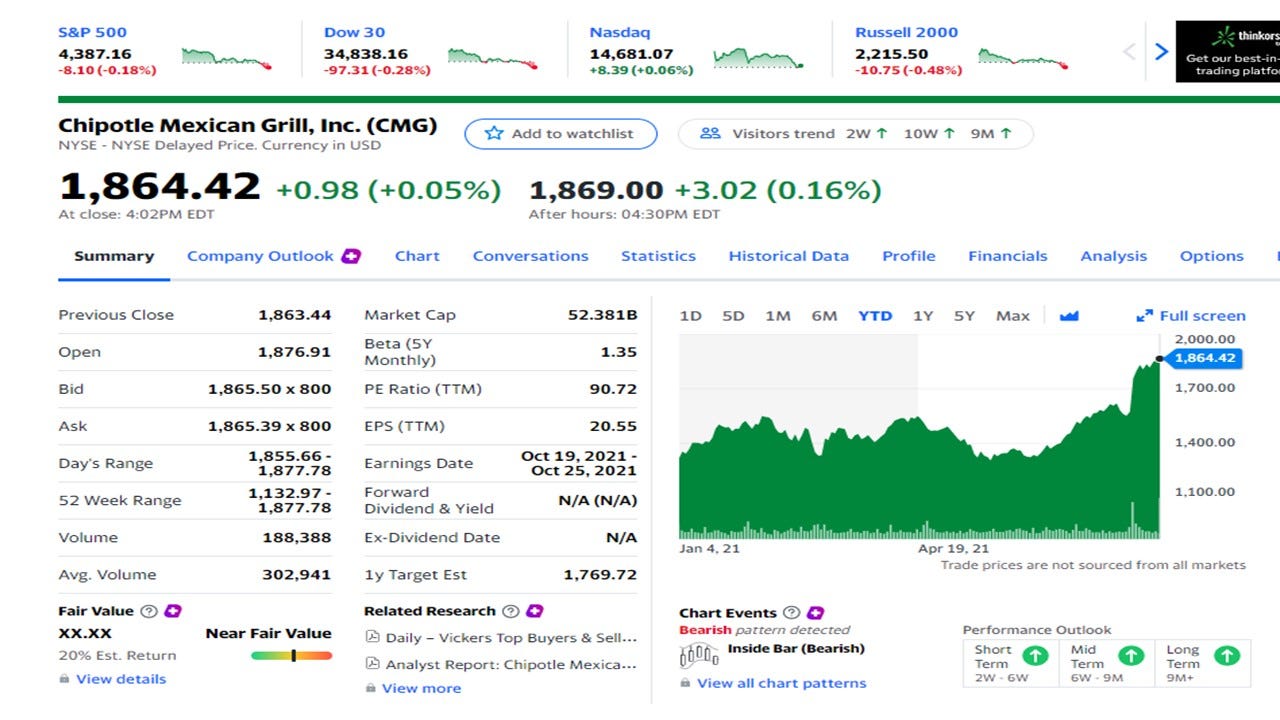Click the Related Research help question icon
Viewport: 1280px width, 720px height.
coord(511,611)
